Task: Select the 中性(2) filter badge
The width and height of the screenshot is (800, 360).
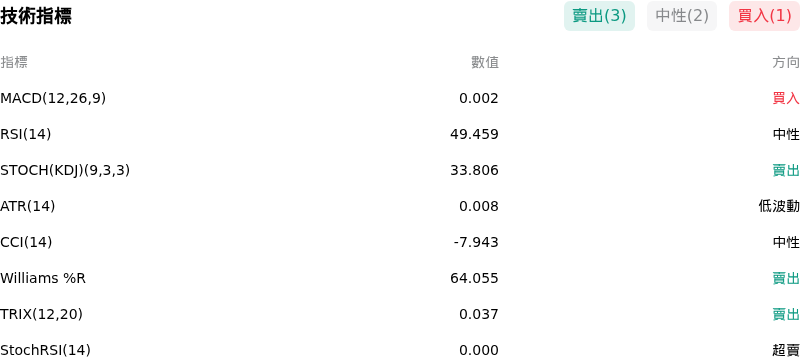Action: click(x=682, y=16)
